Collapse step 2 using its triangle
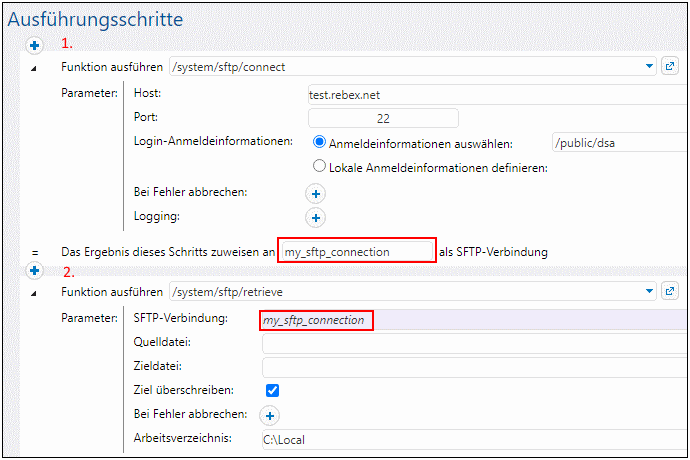Image resolution: width=690 pixels, height=460 pixels. (34, 294)
